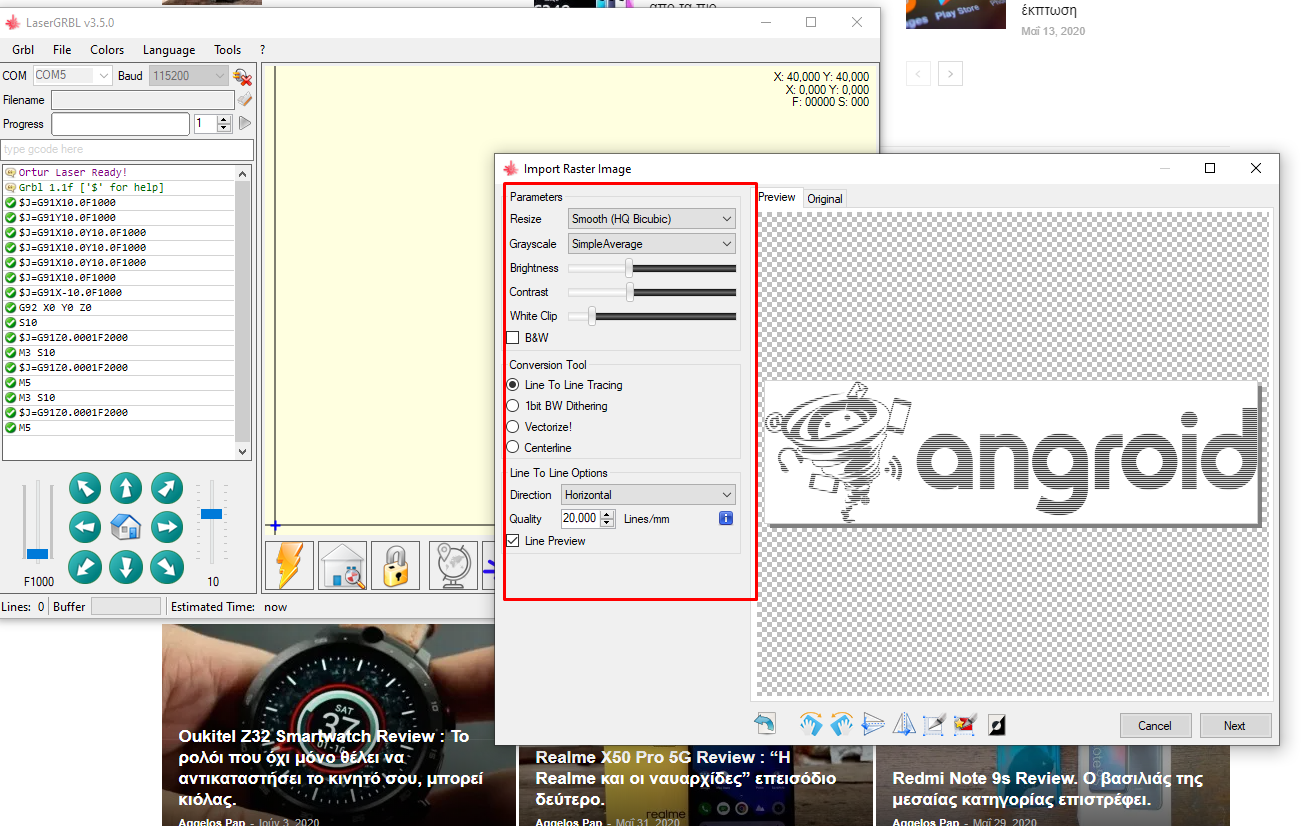The image size is (1305, 826).
Task: Click the Quality 20,000 input field
Action: (x=580, y=518)
